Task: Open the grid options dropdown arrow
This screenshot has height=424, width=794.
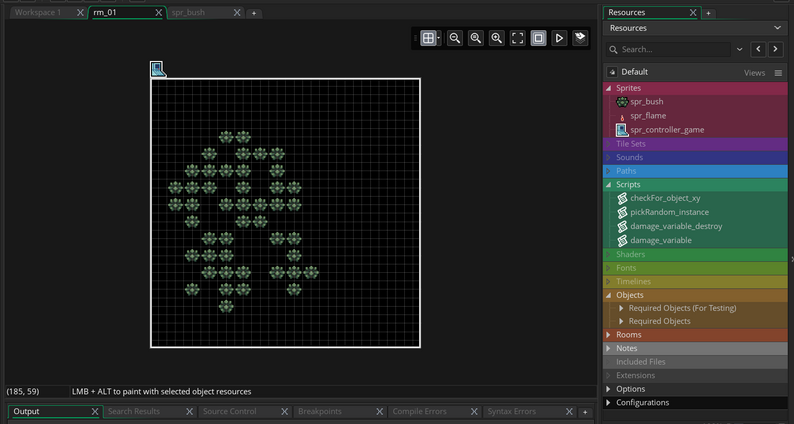Action: click(x=438, y=39)
